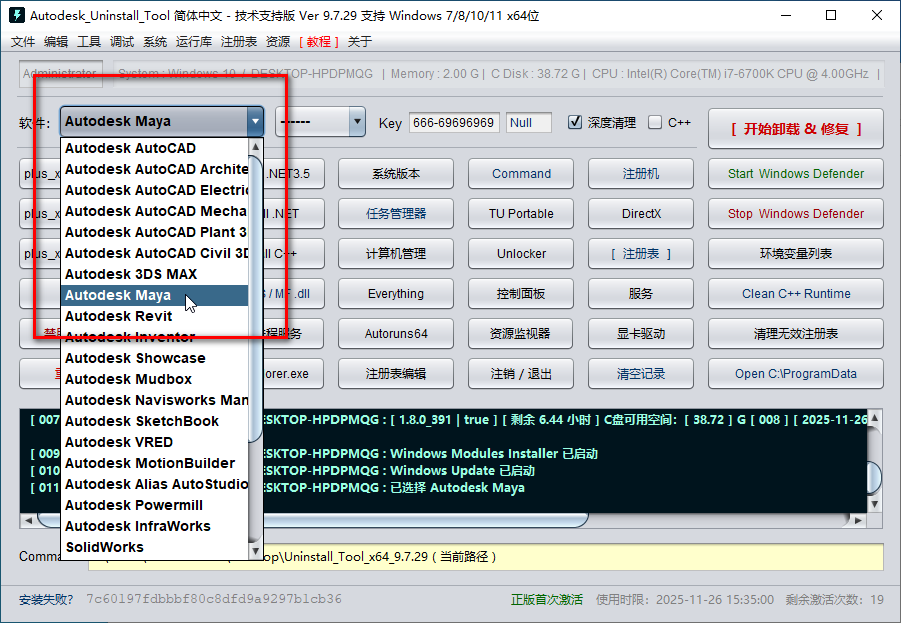
Task: Click Start Windows Defender button
Action: [796, 174]
